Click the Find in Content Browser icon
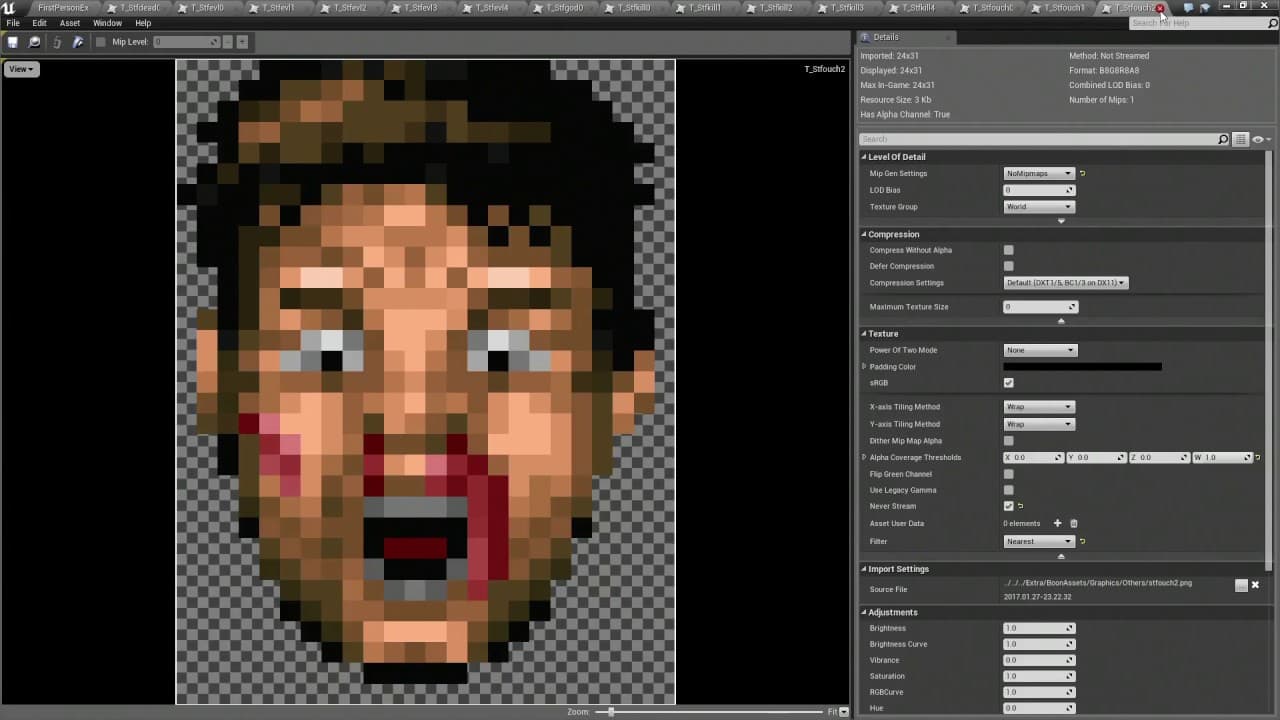Image resolution: width=1280 pixels, height=720 pixels. (x=34, y=42)
